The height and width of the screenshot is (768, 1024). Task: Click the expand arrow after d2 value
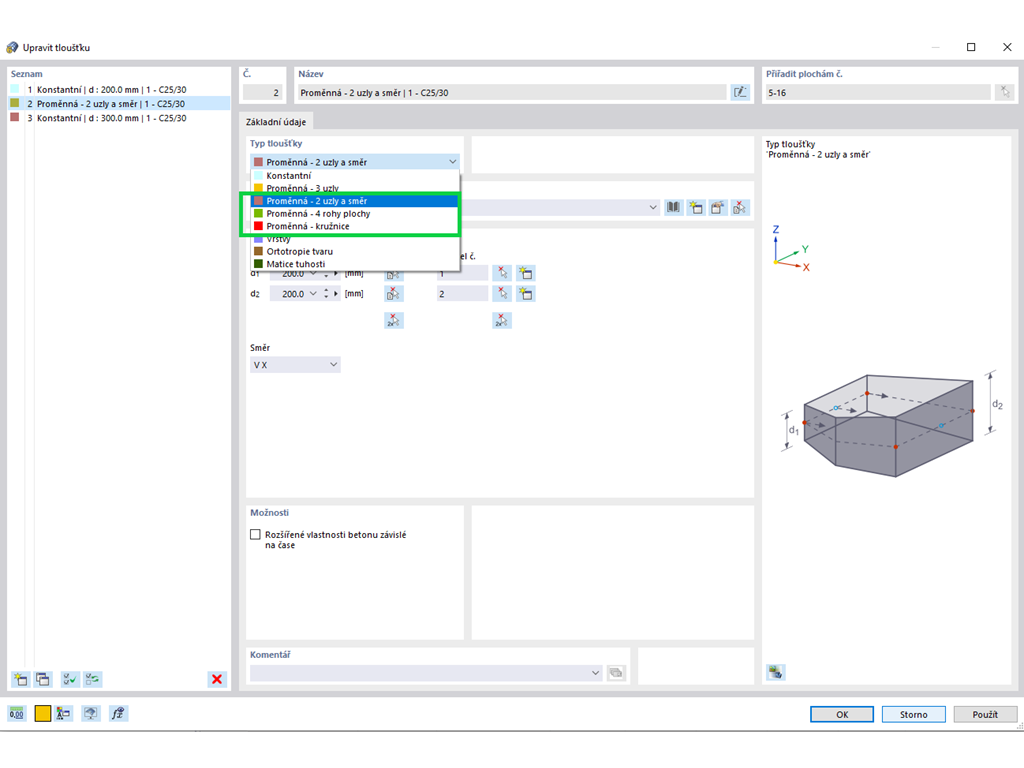tap(336, 294)
